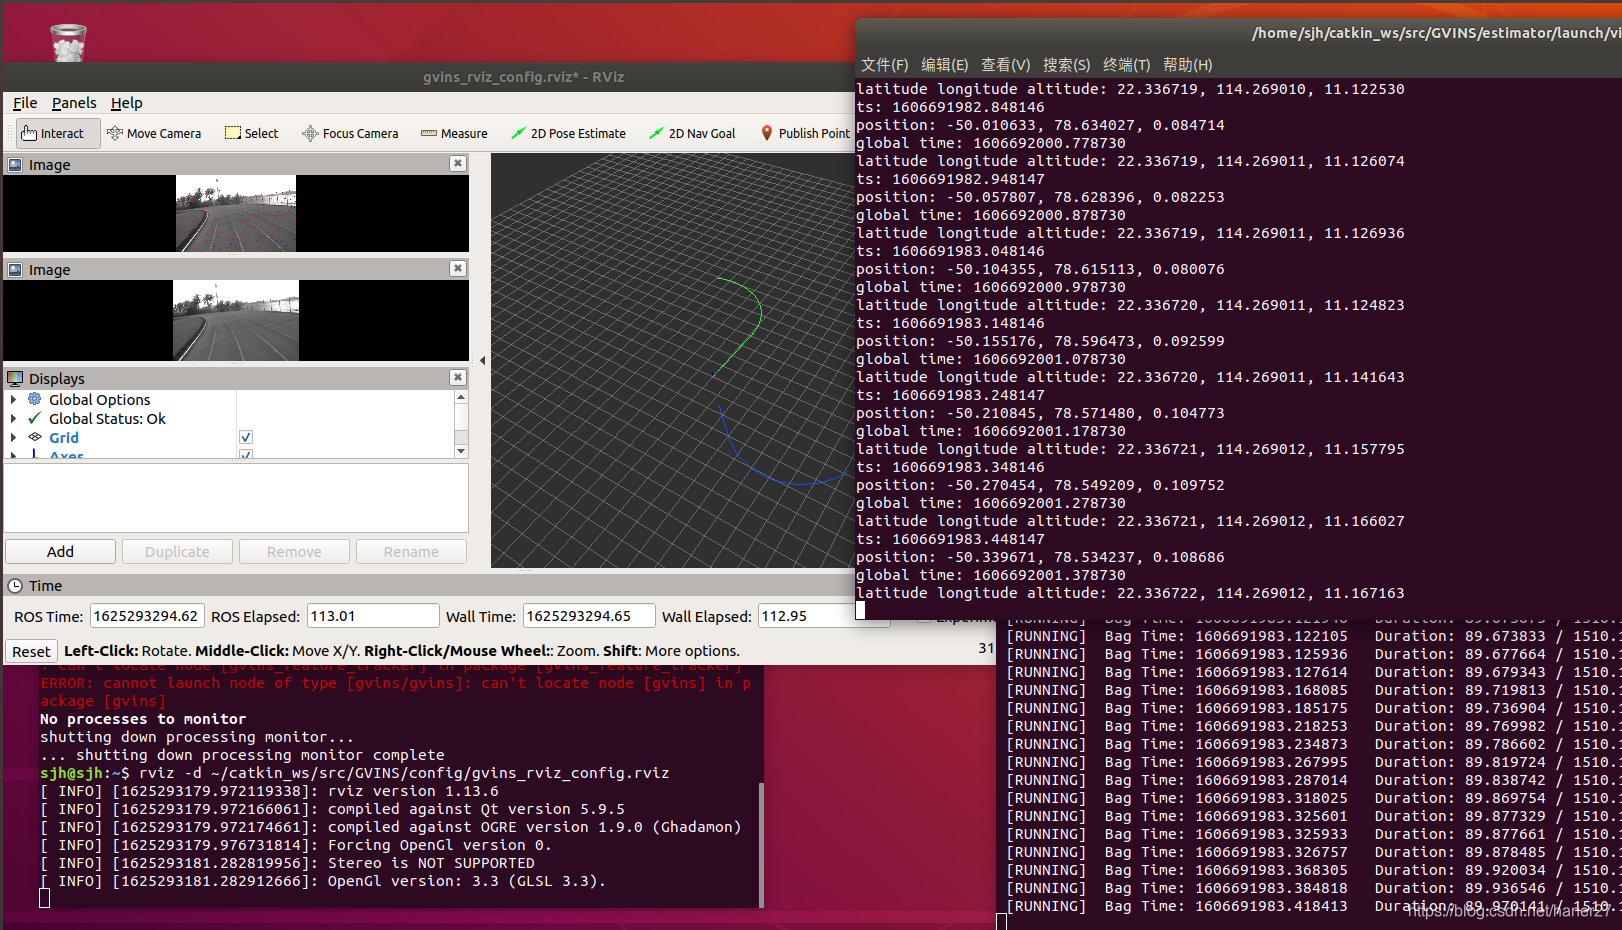
Task: Click the first Image panel icon
Action: pyautogui.click(x=15, y=164)
